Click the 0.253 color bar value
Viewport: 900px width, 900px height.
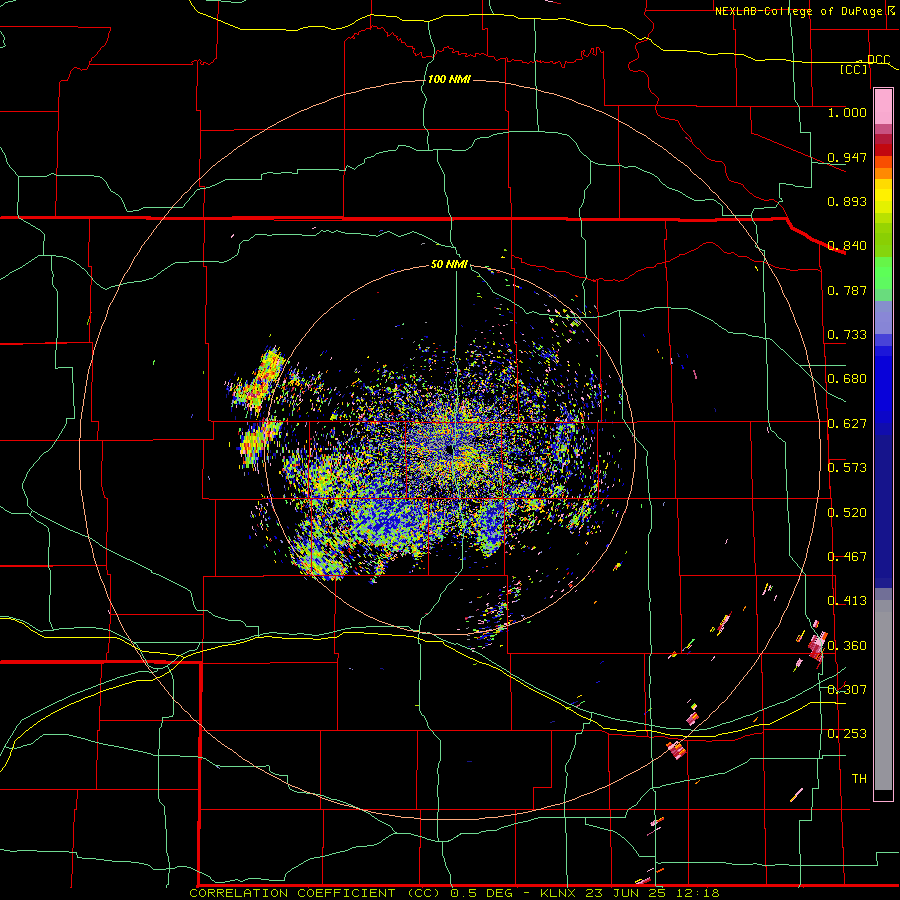pos(847,734)
